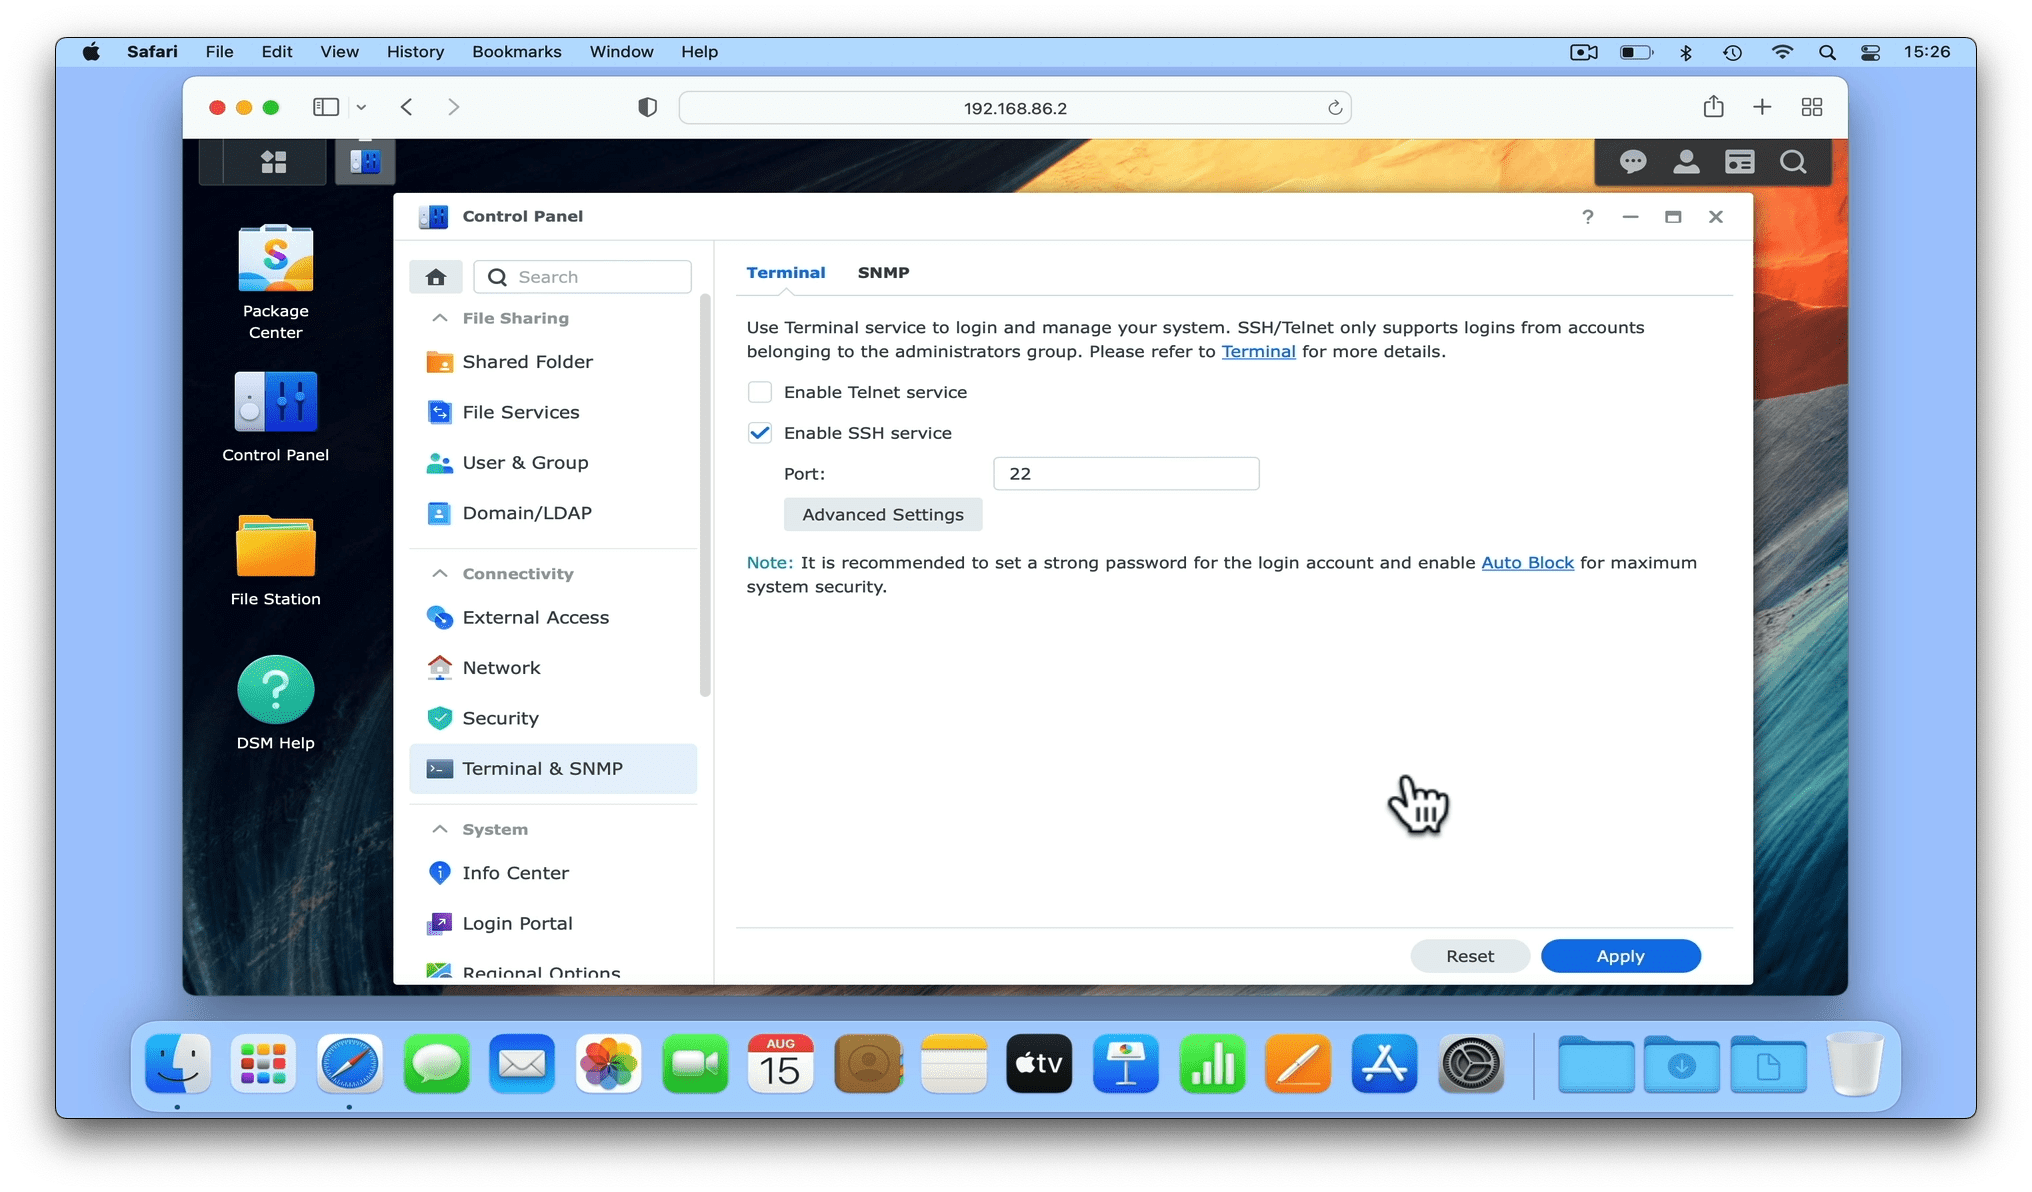Open Domain/LDAP settings
This screenshot has height=1192, width=2032.
coord(553,513)
